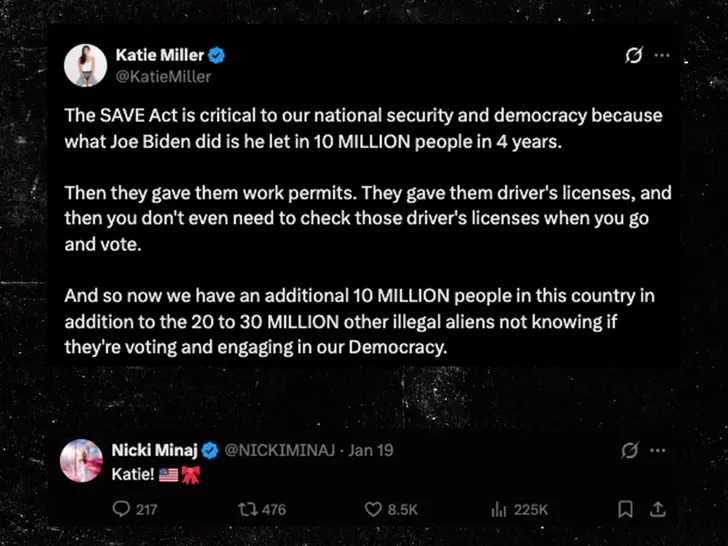
Task: Expand more options on Nicki Minaj's reply
Action: pyautogui.click(x=659, y=450)
